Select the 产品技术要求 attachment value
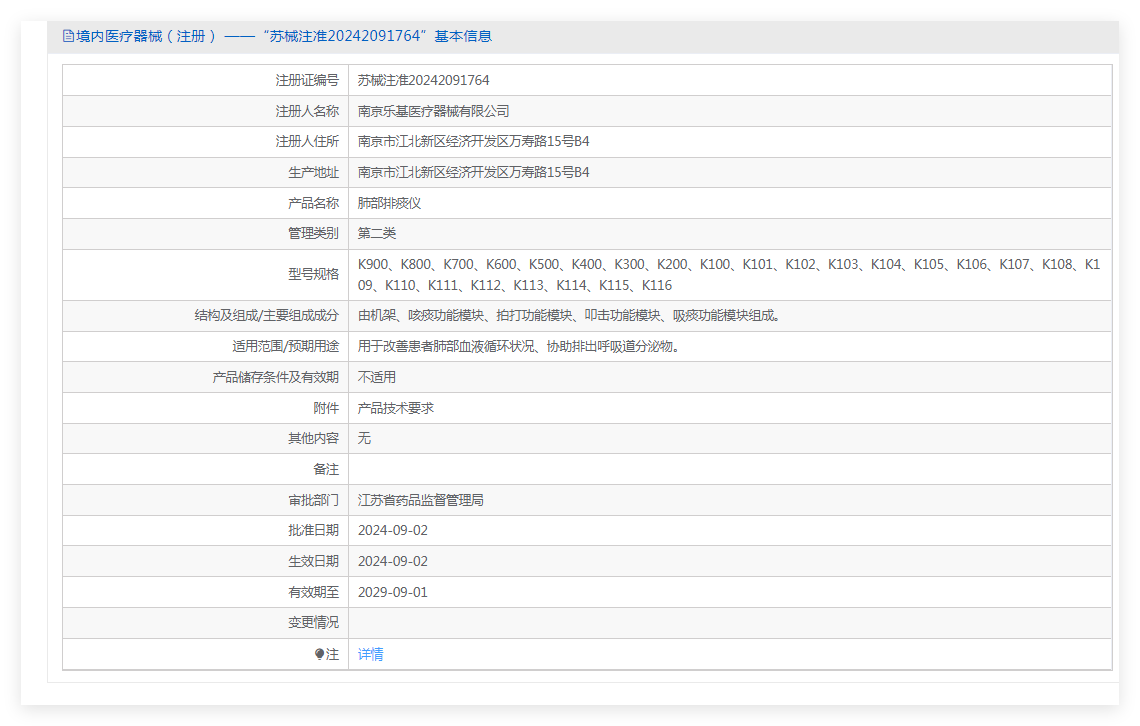Image resolution: width=1140 pixels, height=726 pixels. point(396,408)
